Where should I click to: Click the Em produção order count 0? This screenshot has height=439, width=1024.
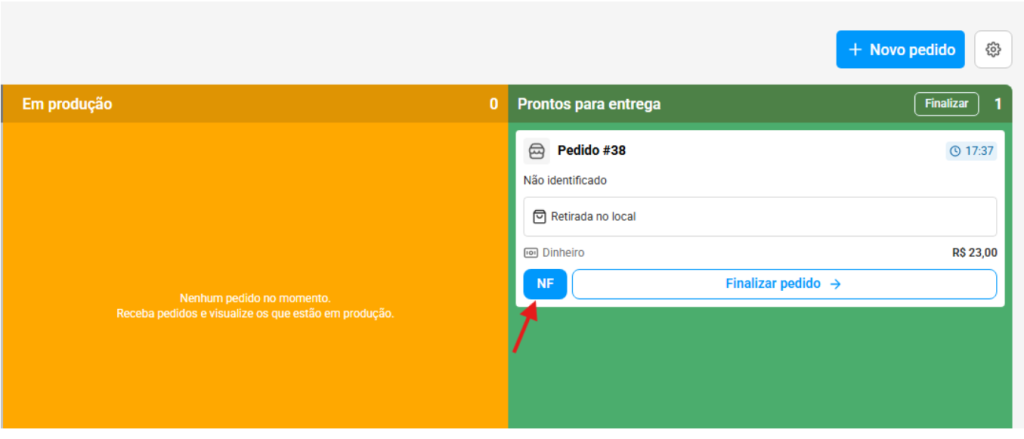pos(493,104)
